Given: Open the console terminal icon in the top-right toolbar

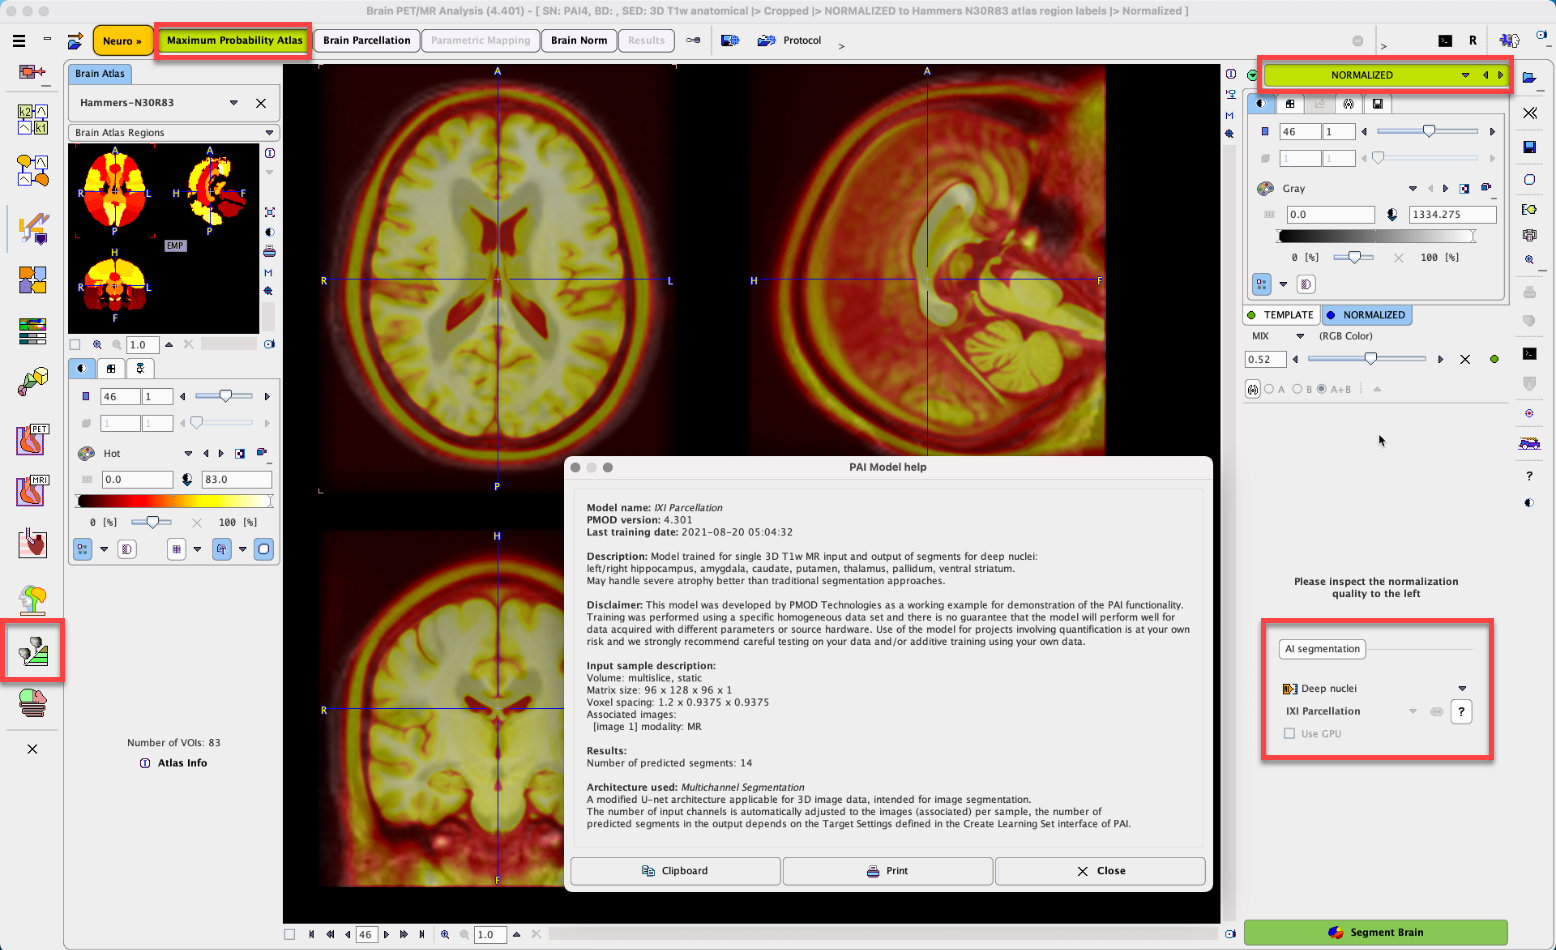Looking at the screenshot, I should pos(1445,41).
